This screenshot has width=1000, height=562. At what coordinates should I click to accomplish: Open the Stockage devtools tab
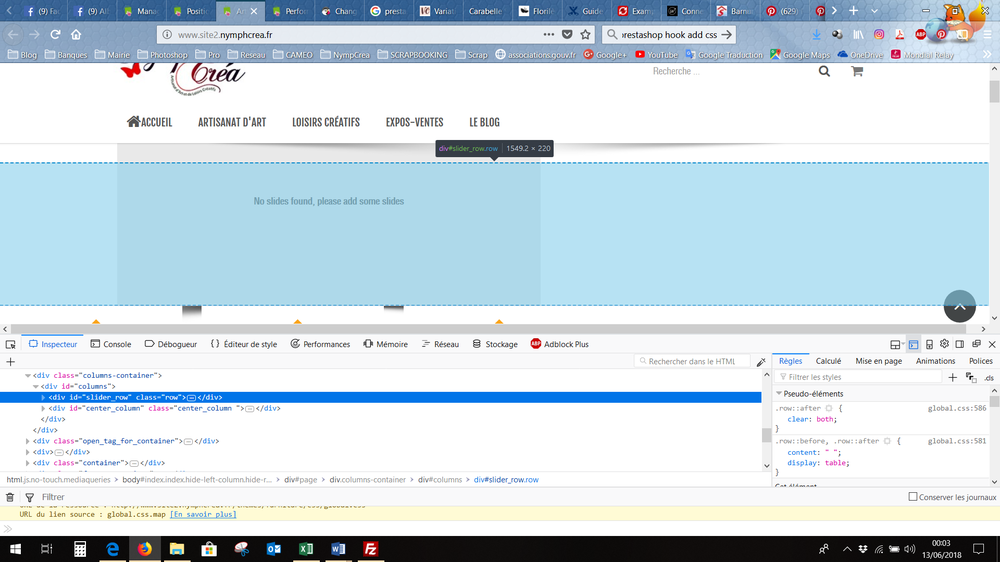(x=495, y=344)
